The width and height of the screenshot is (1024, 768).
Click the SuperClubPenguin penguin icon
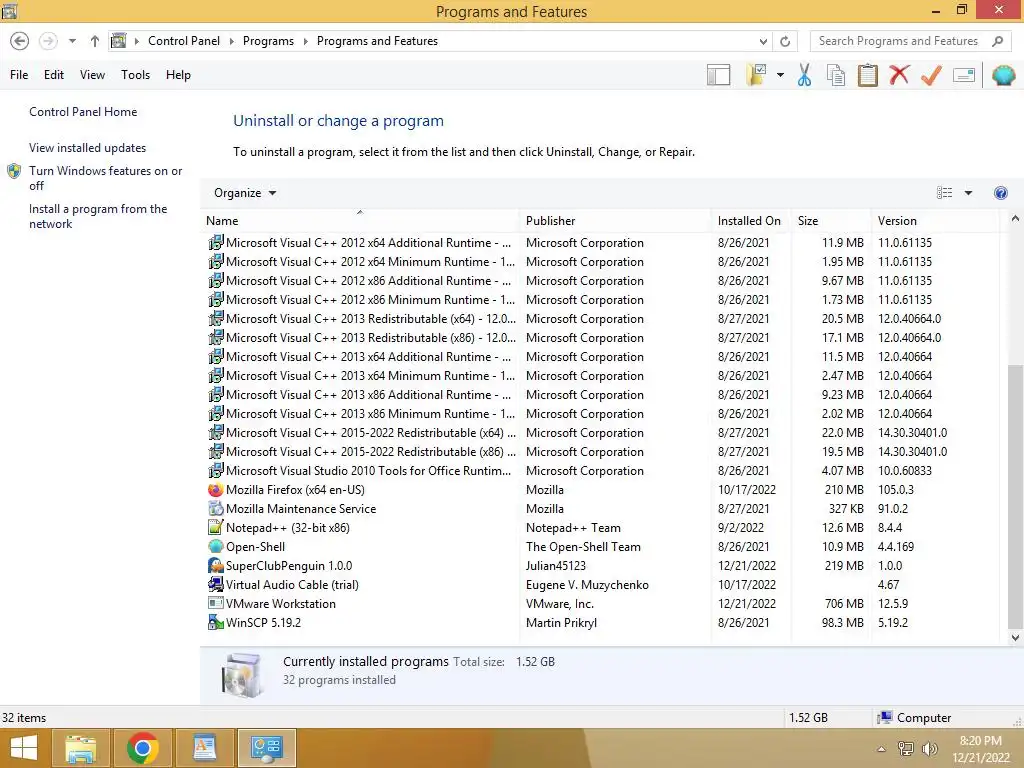click(x=216, y=566)
